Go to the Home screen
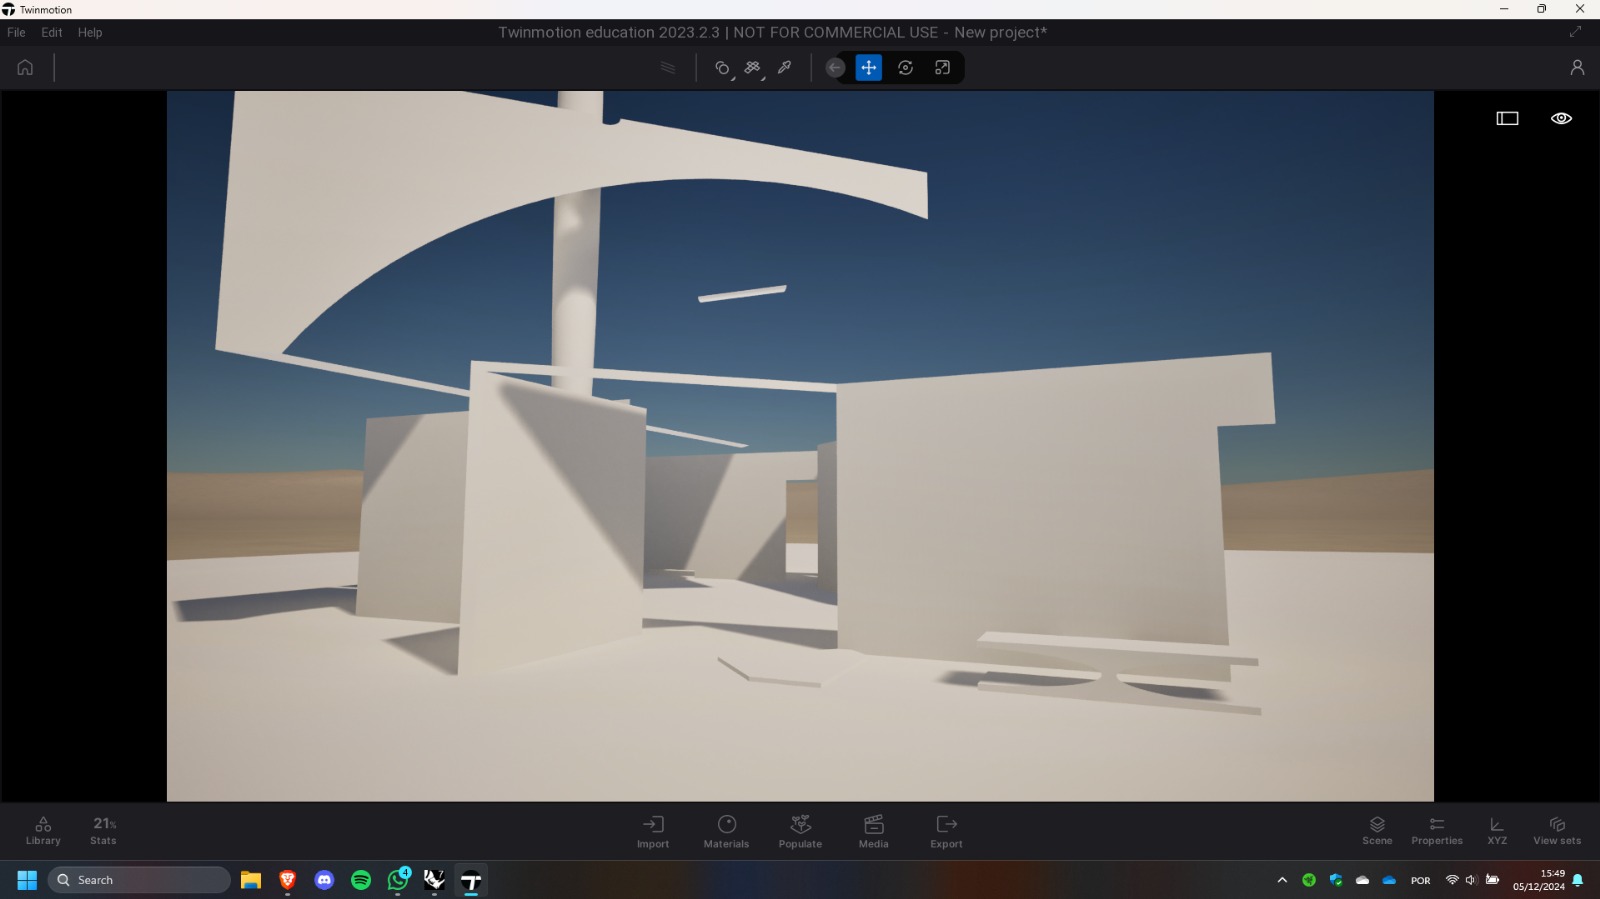Screen dimensions: 1600x899 pyautogui.click(x=25, y=68)
